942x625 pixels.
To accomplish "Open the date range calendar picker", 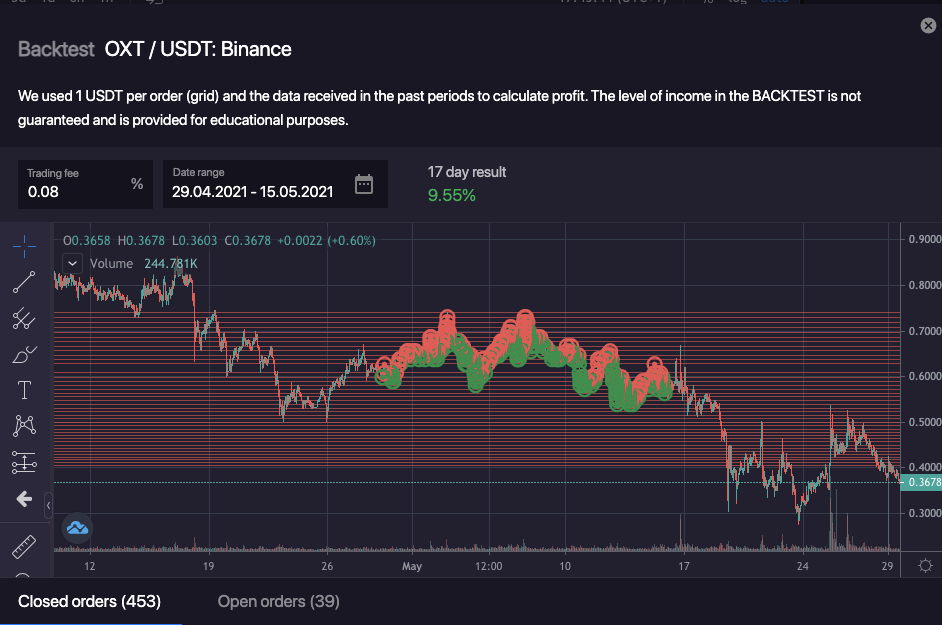I will (x=364, y=185).
